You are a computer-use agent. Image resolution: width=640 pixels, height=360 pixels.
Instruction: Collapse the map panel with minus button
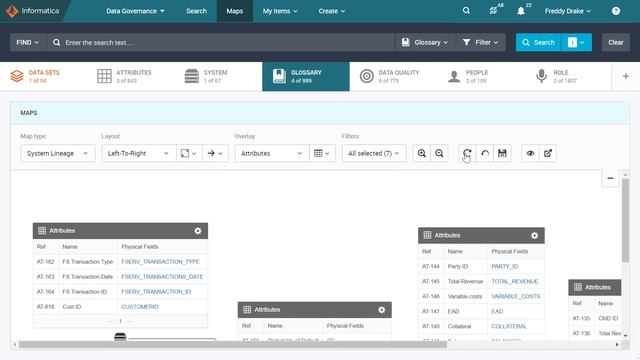click(610, 178)
